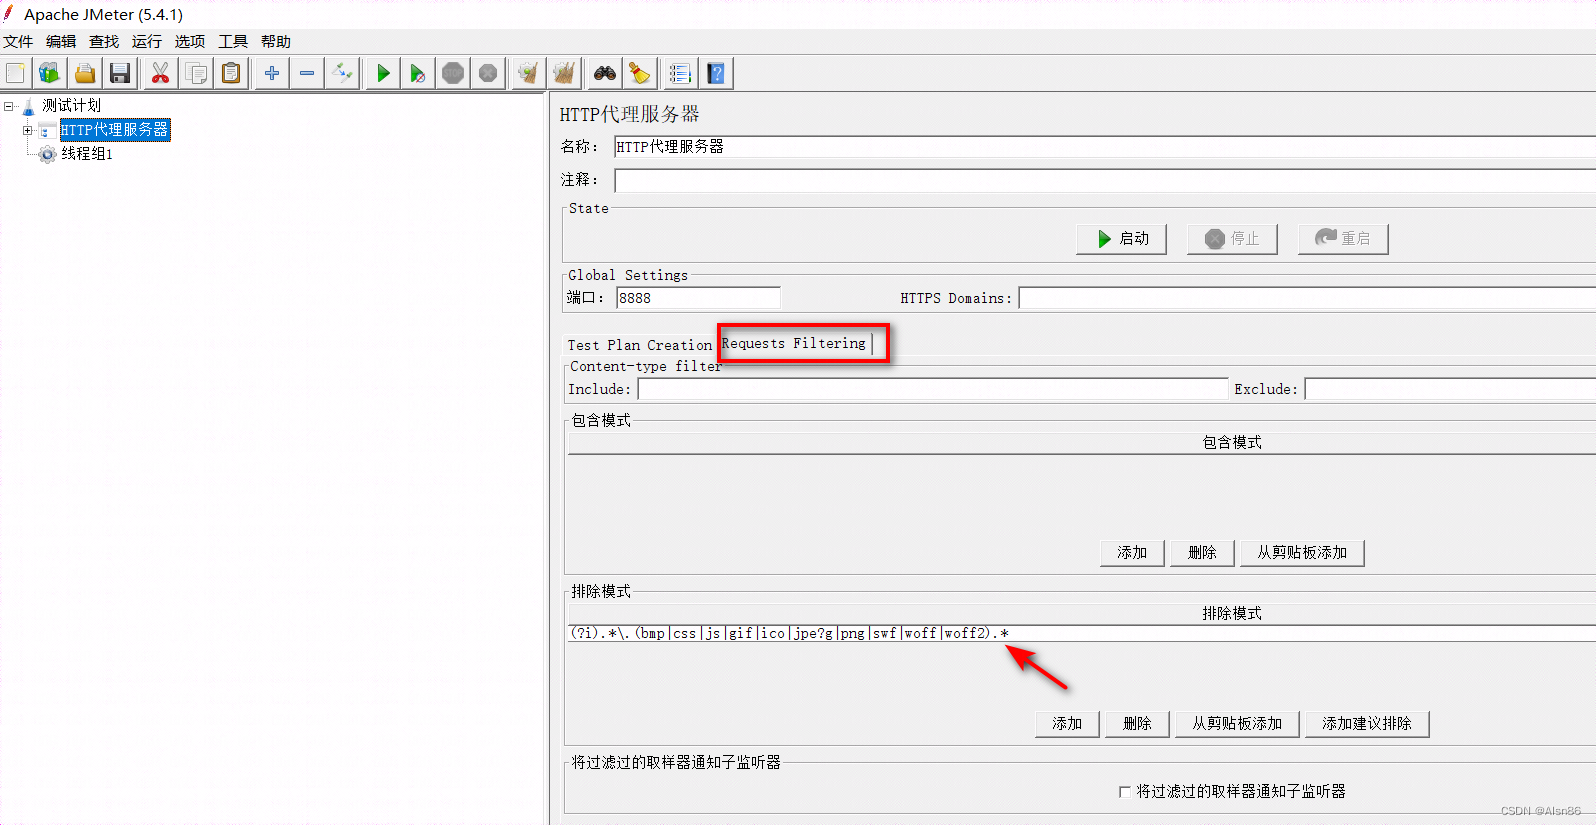The width and height of the screenshot is (1596, 825).
Task: Switch to Requests Filtering tab
Action: (794, 343)
